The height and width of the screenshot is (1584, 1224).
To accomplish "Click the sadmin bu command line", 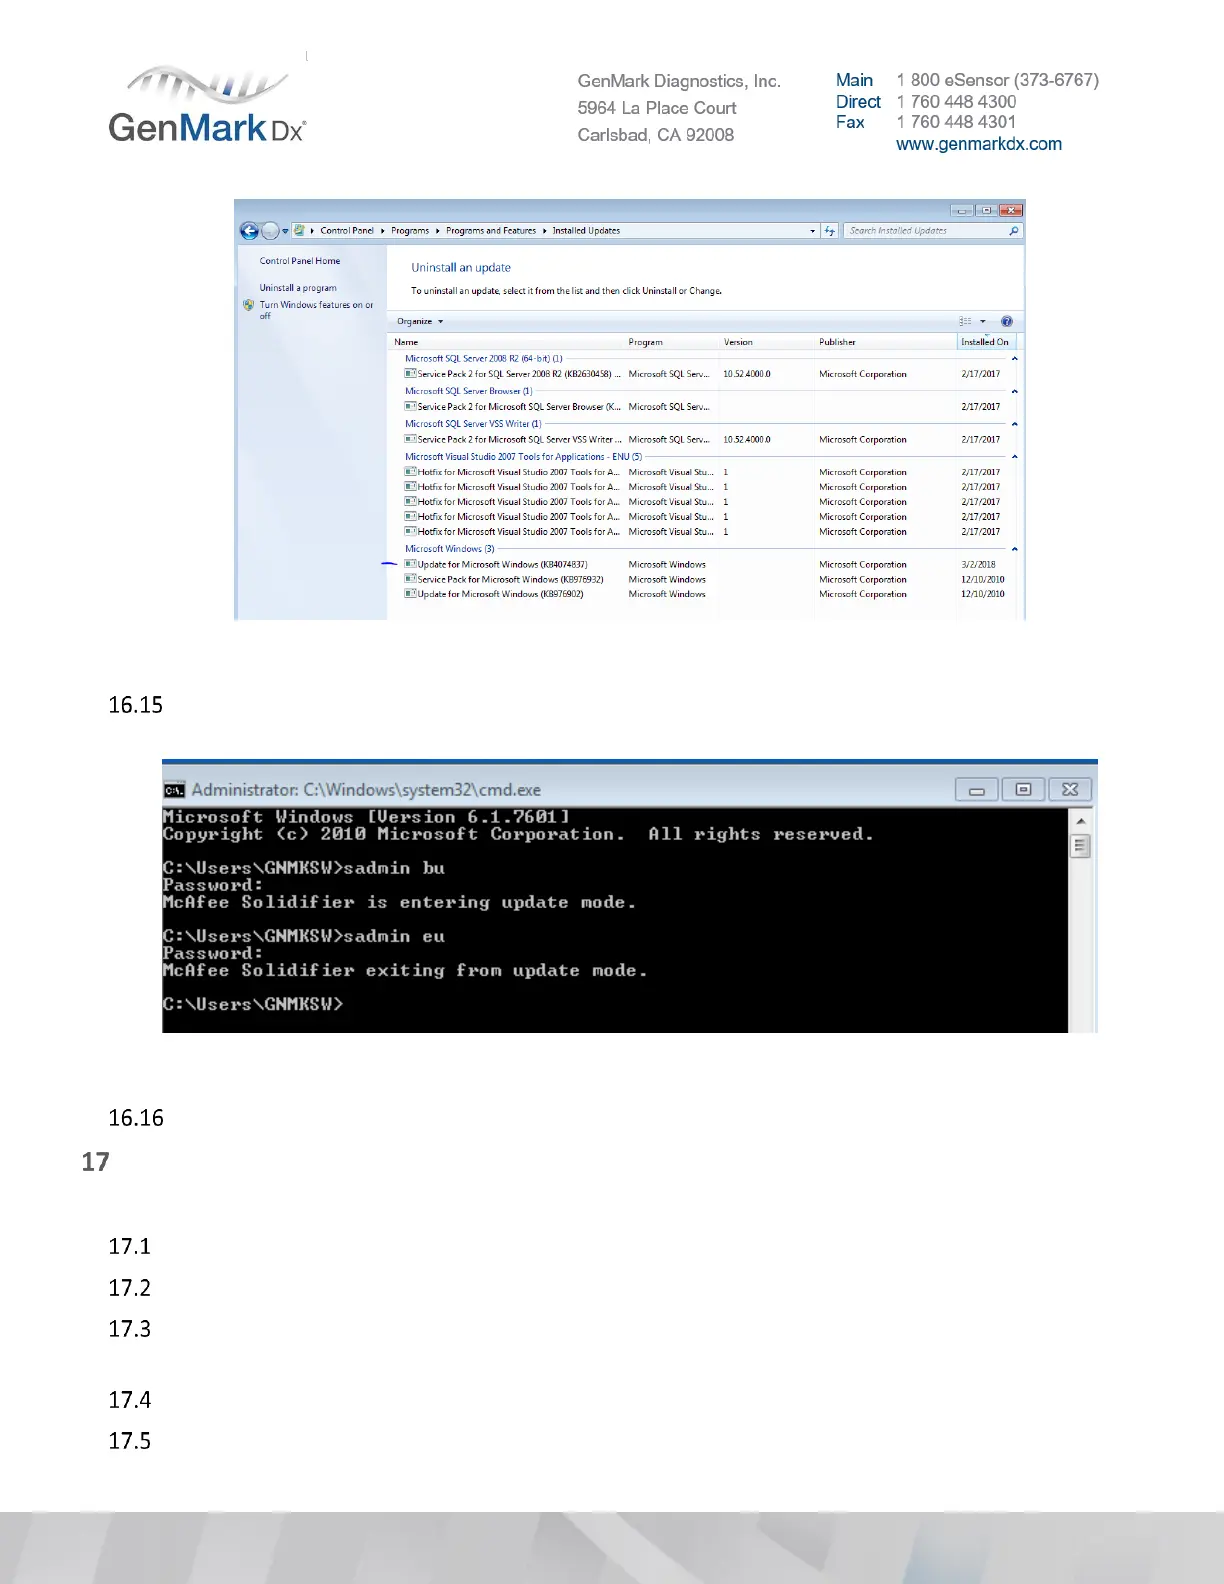I will (304, 868).
